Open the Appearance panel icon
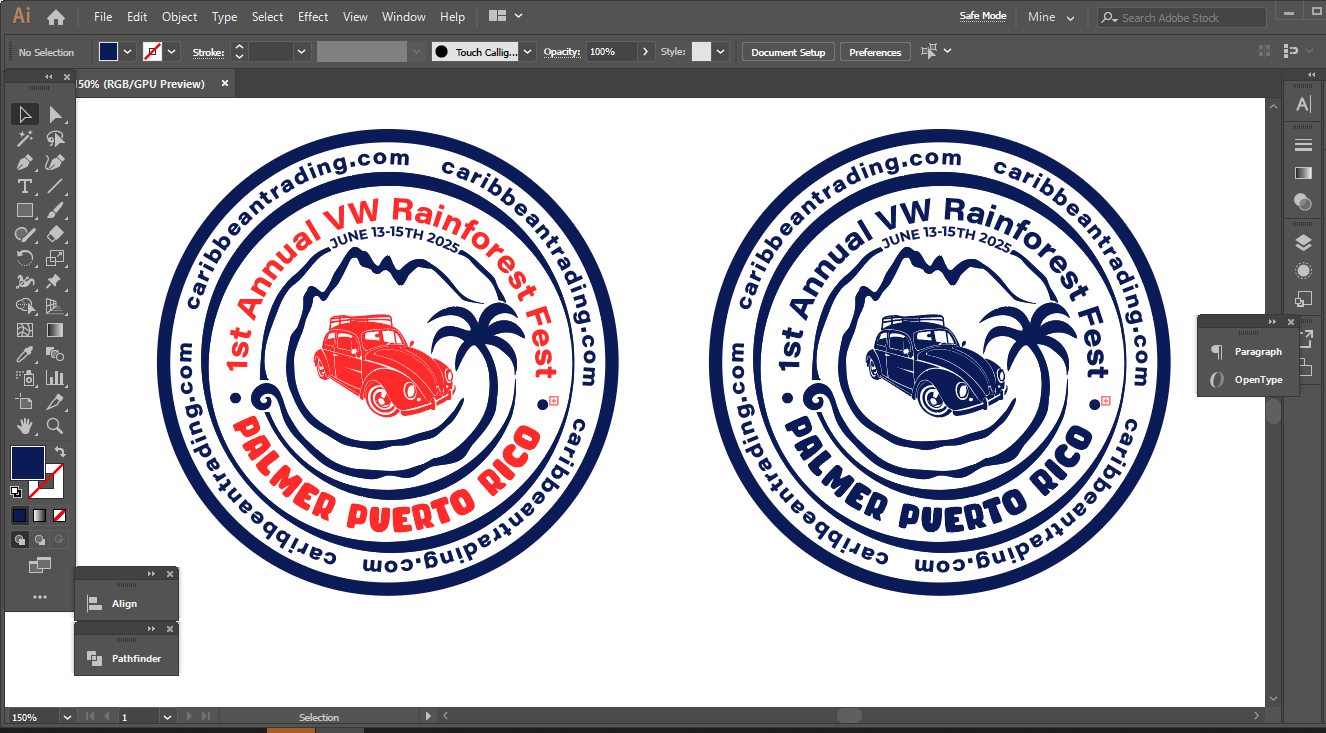 tap(1303, 270)
